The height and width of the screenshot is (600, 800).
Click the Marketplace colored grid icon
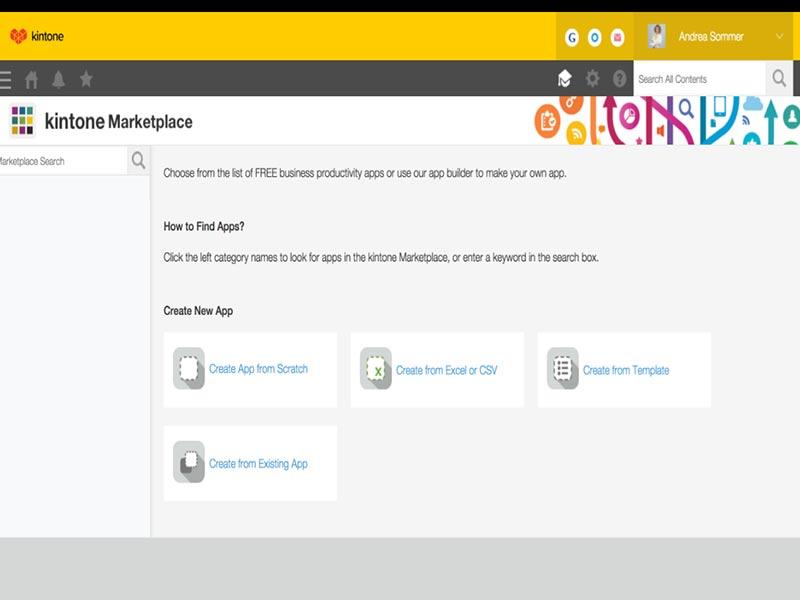22,120
